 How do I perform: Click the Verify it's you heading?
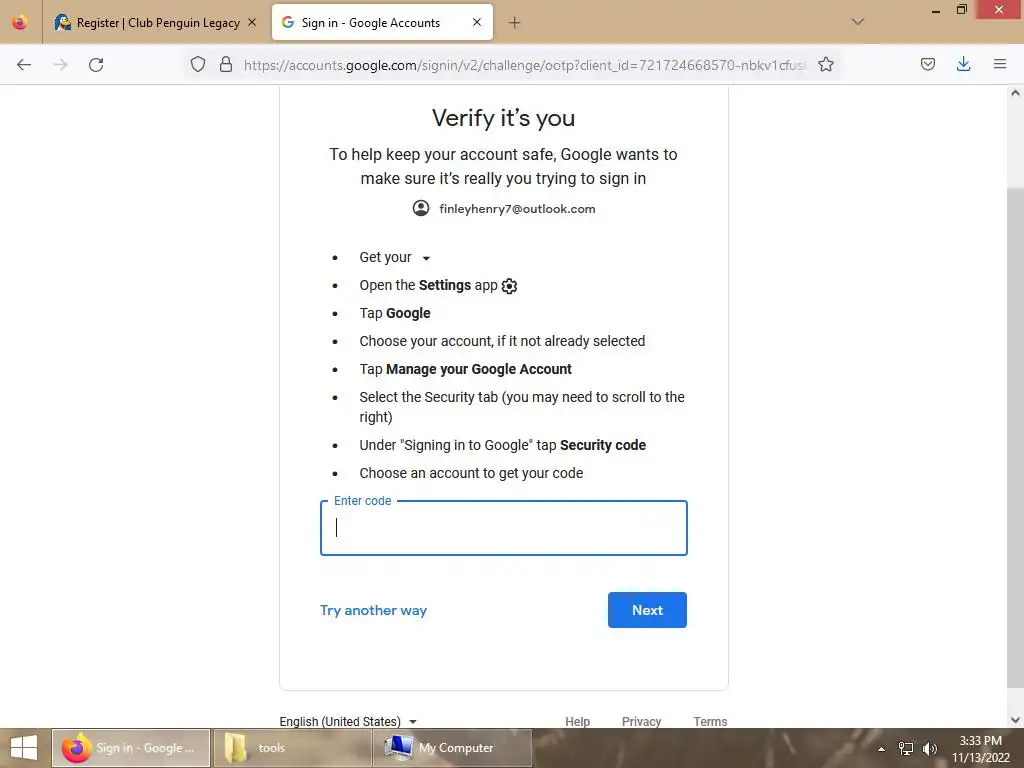(504, 118)
